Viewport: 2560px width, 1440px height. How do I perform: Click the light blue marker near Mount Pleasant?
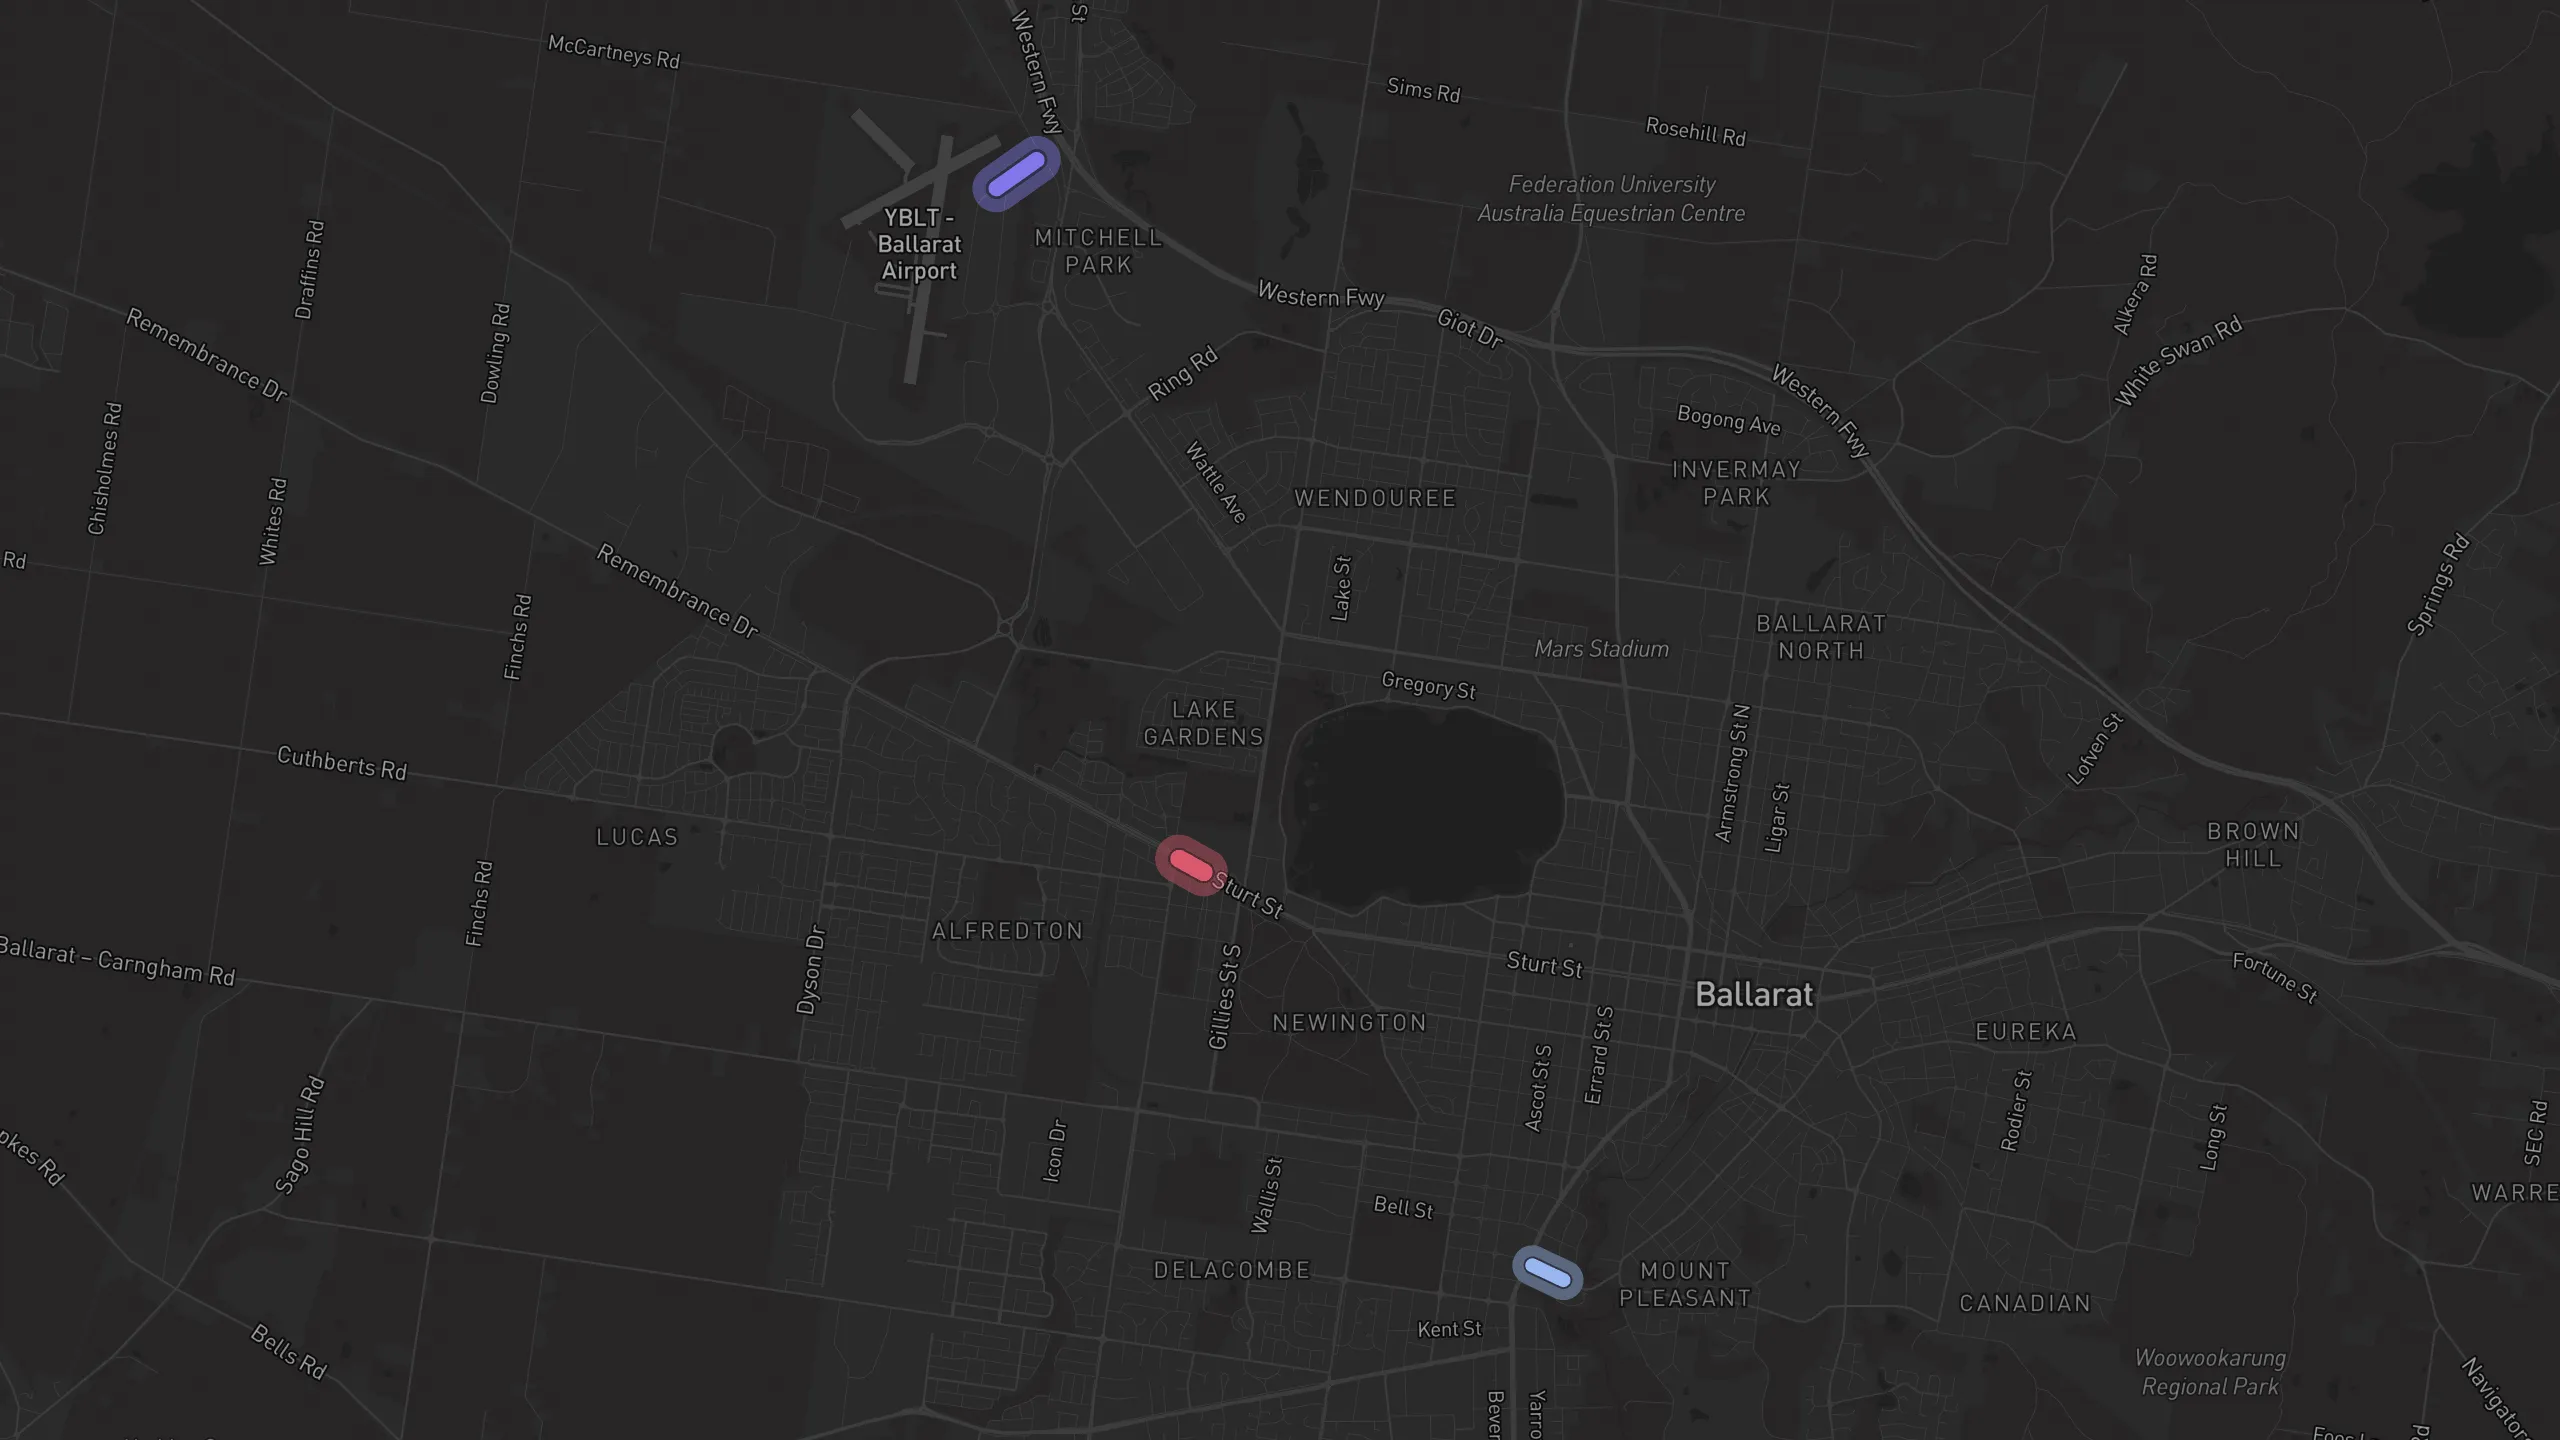coord(1547,1272)
